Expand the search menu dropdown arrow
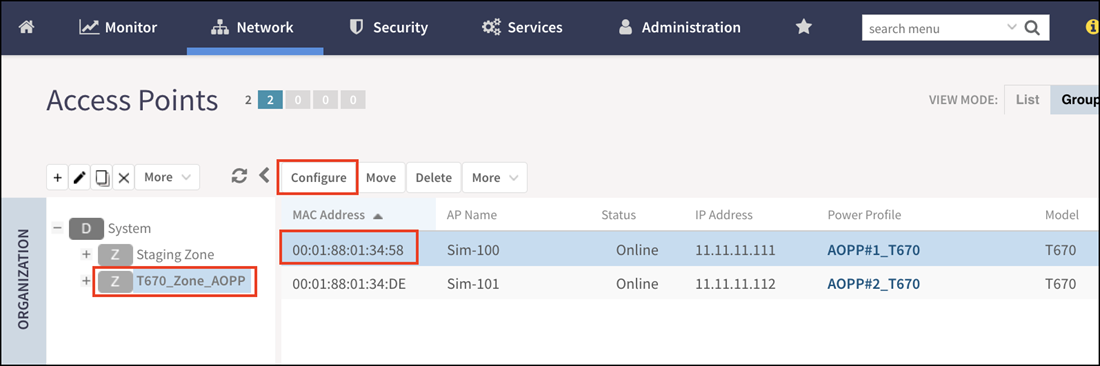The image size is (1100, 366). click(x=1012, y=27)
